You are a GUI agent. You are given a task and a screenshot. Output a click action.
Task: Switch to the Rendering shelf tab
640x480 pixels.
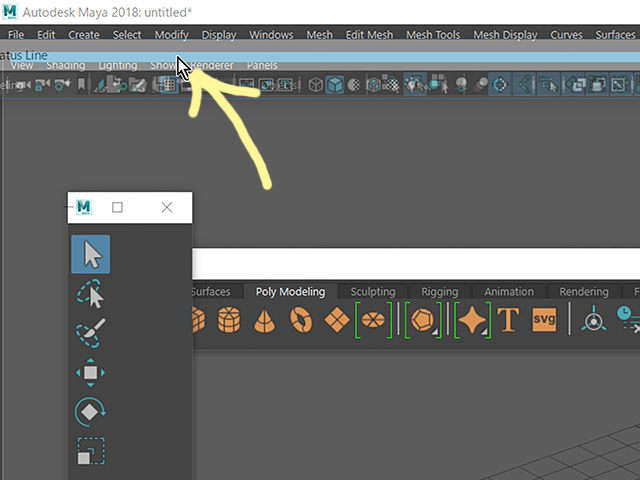click(584, 292)
